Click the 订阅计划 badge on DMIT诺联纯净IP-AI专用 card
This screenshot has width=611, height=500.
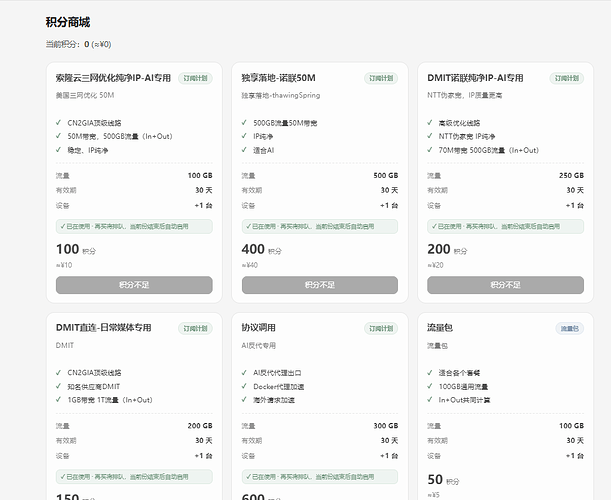tap(567, 78)
